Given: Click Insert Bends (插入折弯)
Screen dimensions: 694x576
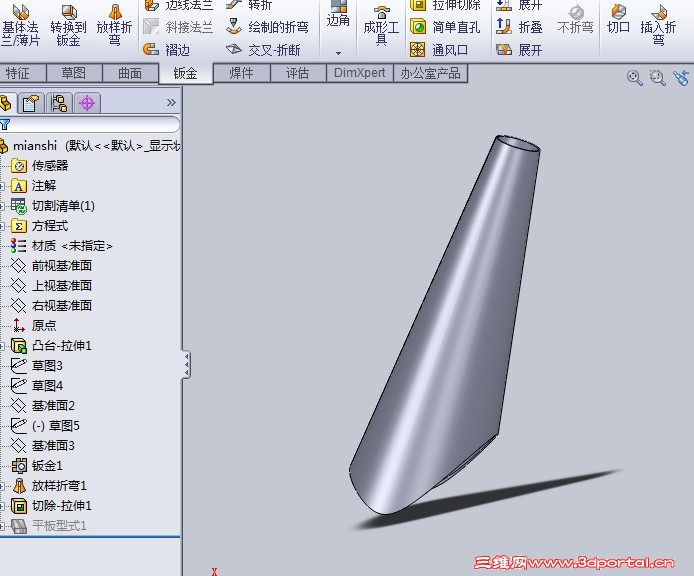Looking at the screenshot, I should (x=658, y=25).
